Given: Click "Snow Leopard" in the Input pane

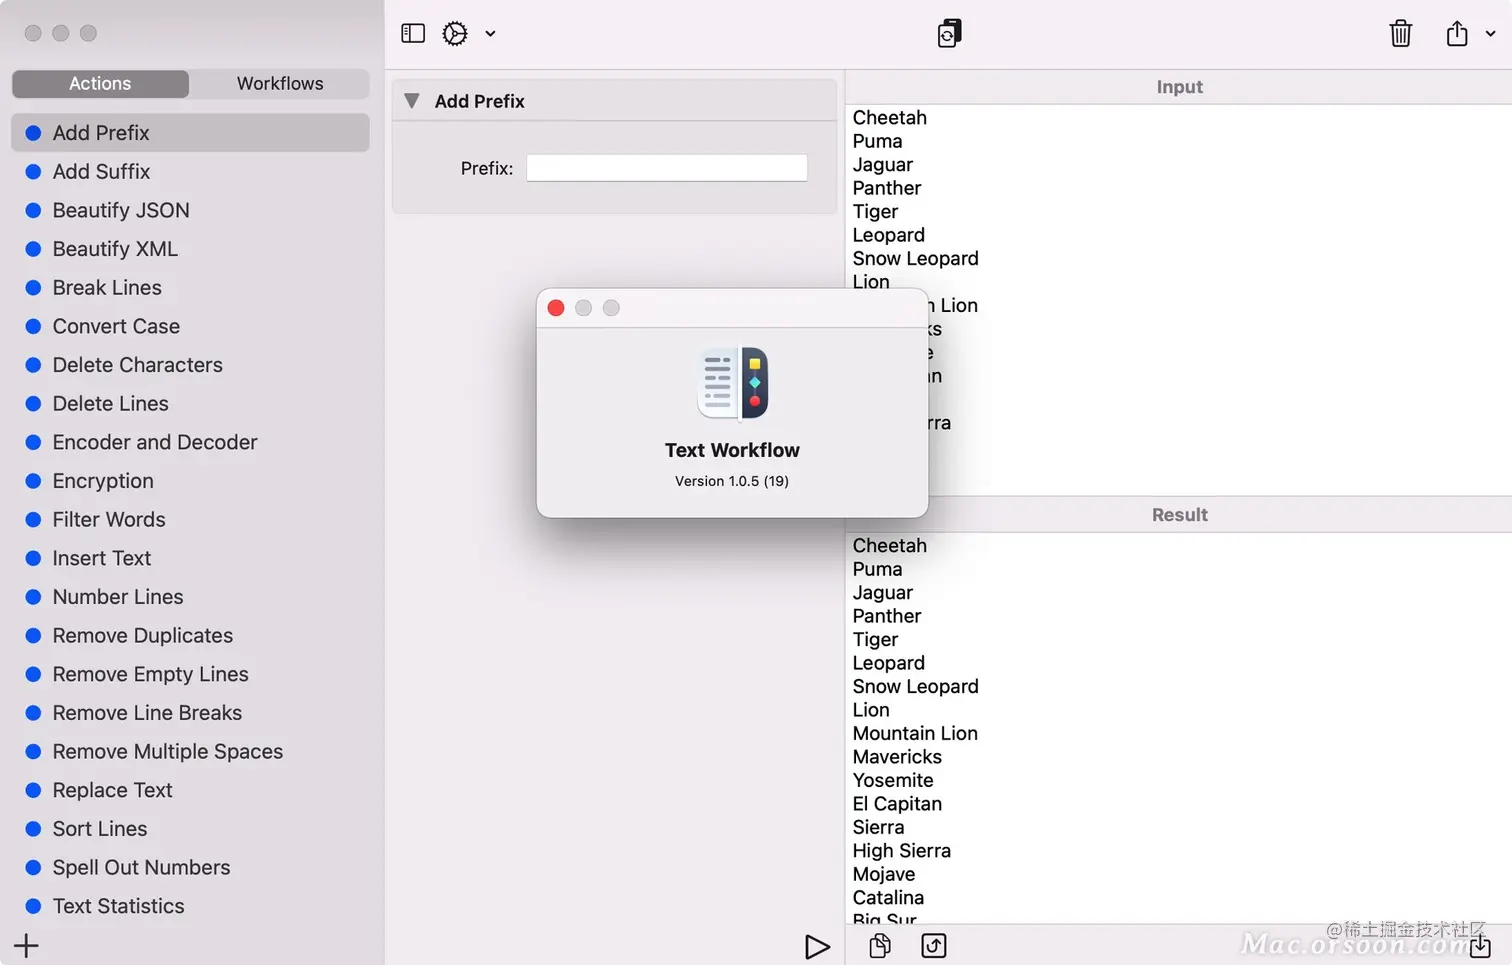Looking at the screenshot, I should [x=916, y=259].
